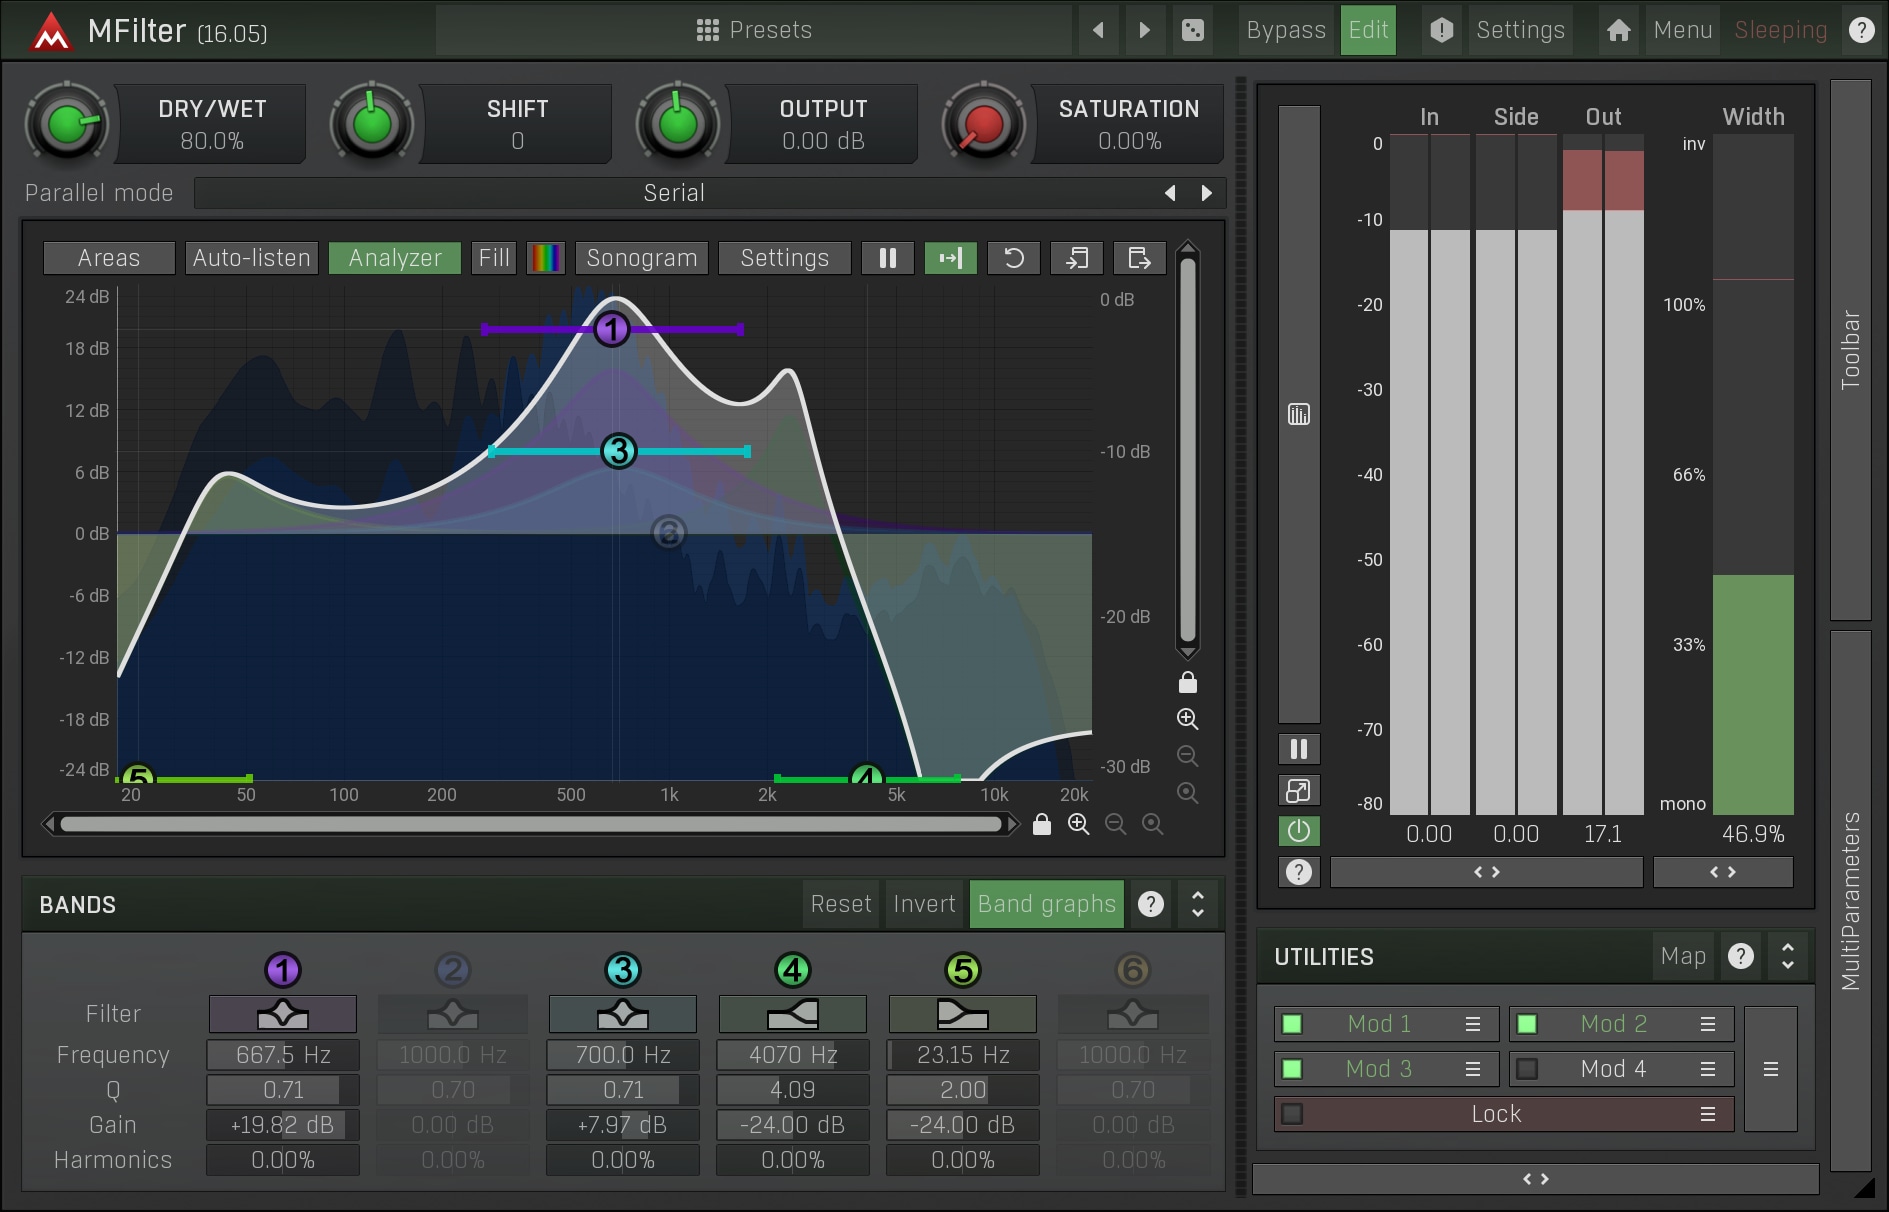The height and width of the screenshot is (1212, 1889).
Task: Open band 1 filter type selector
Action: coord(283,1014)
